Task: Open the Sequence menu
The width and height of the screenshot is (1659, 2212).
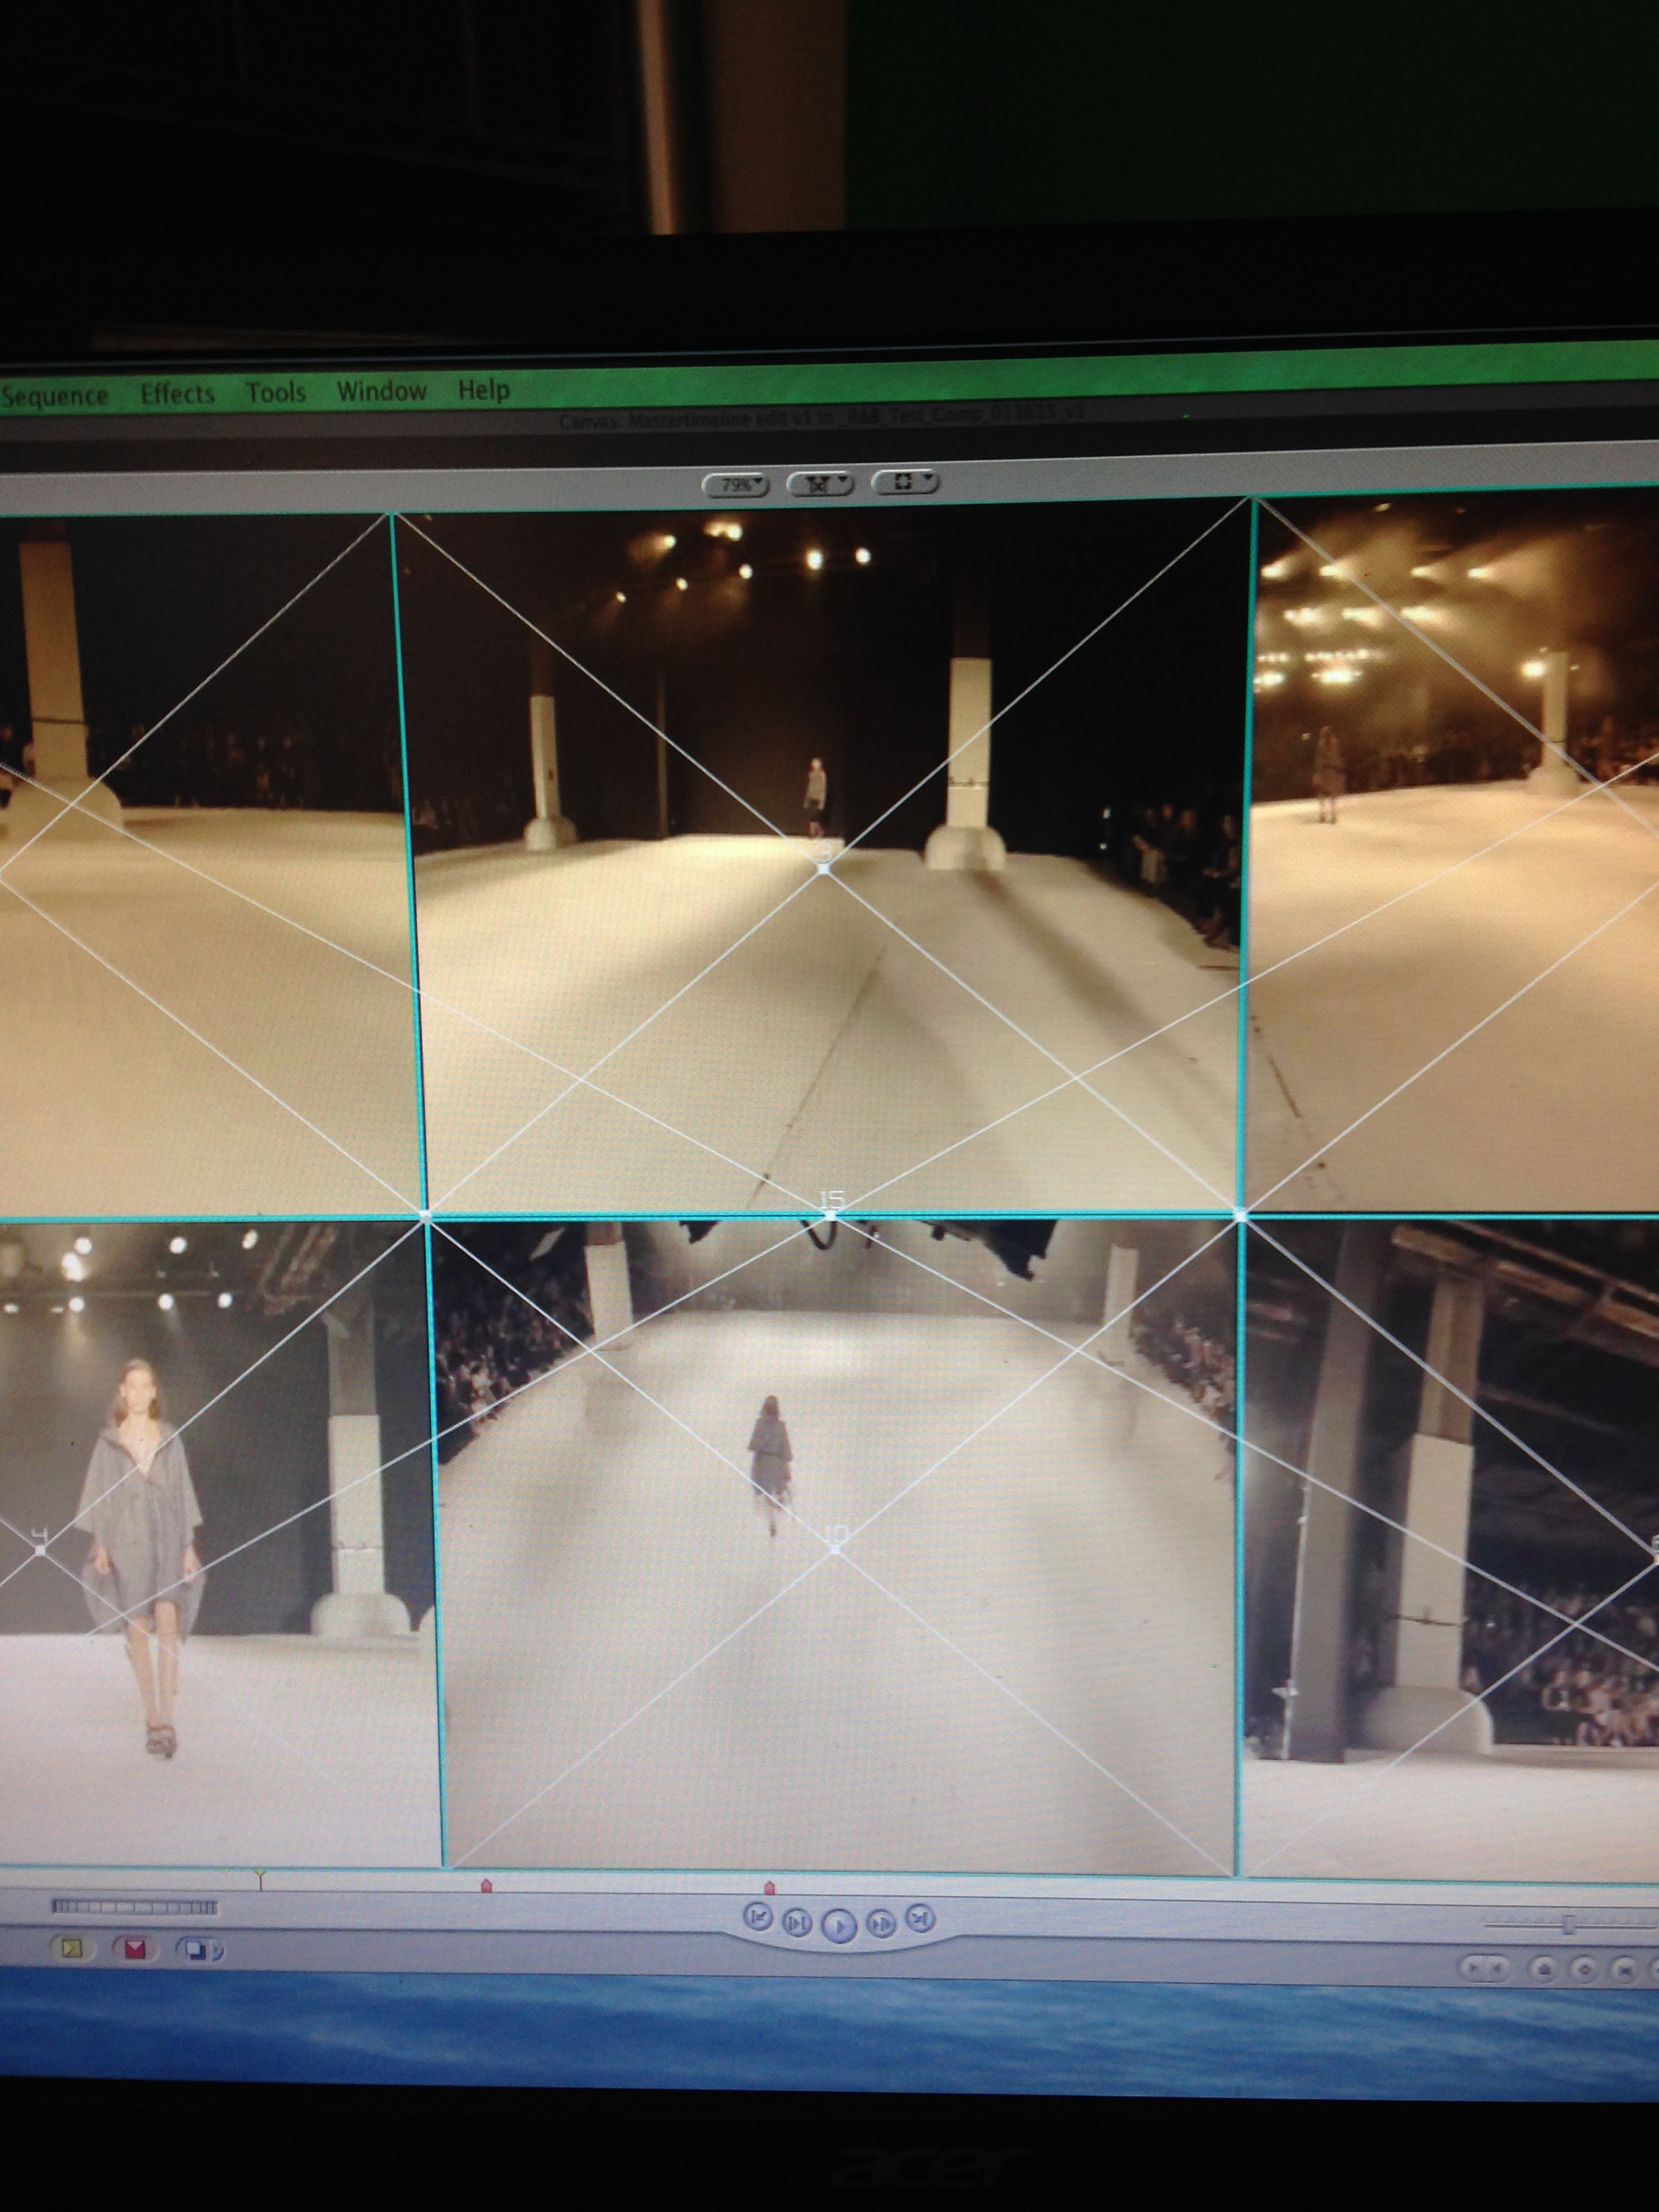Action: pyautogui.click(x=54, y=396)
